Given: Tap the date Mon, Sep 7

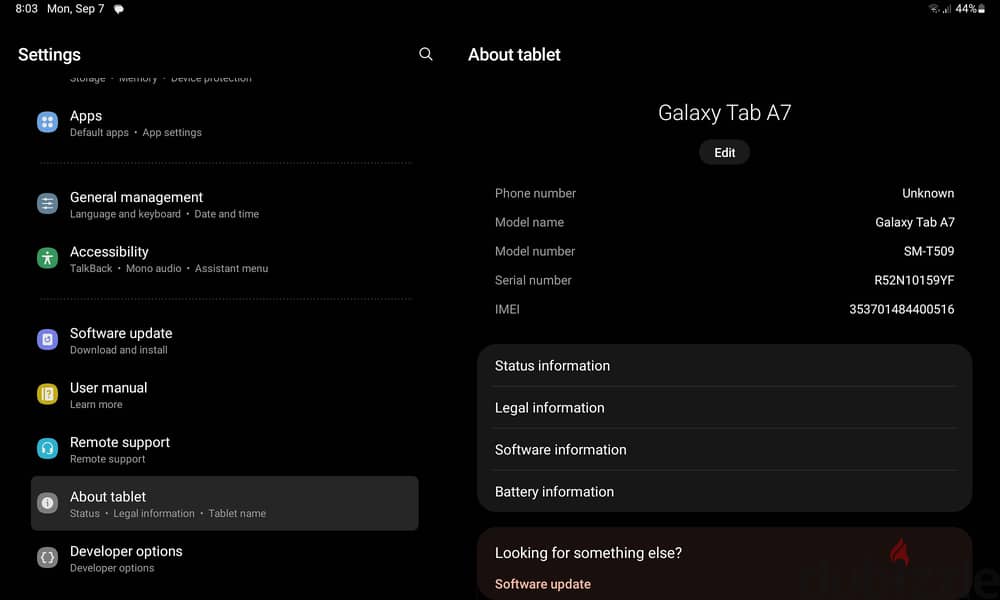Looking at the screenshot, I should point(75,9).
